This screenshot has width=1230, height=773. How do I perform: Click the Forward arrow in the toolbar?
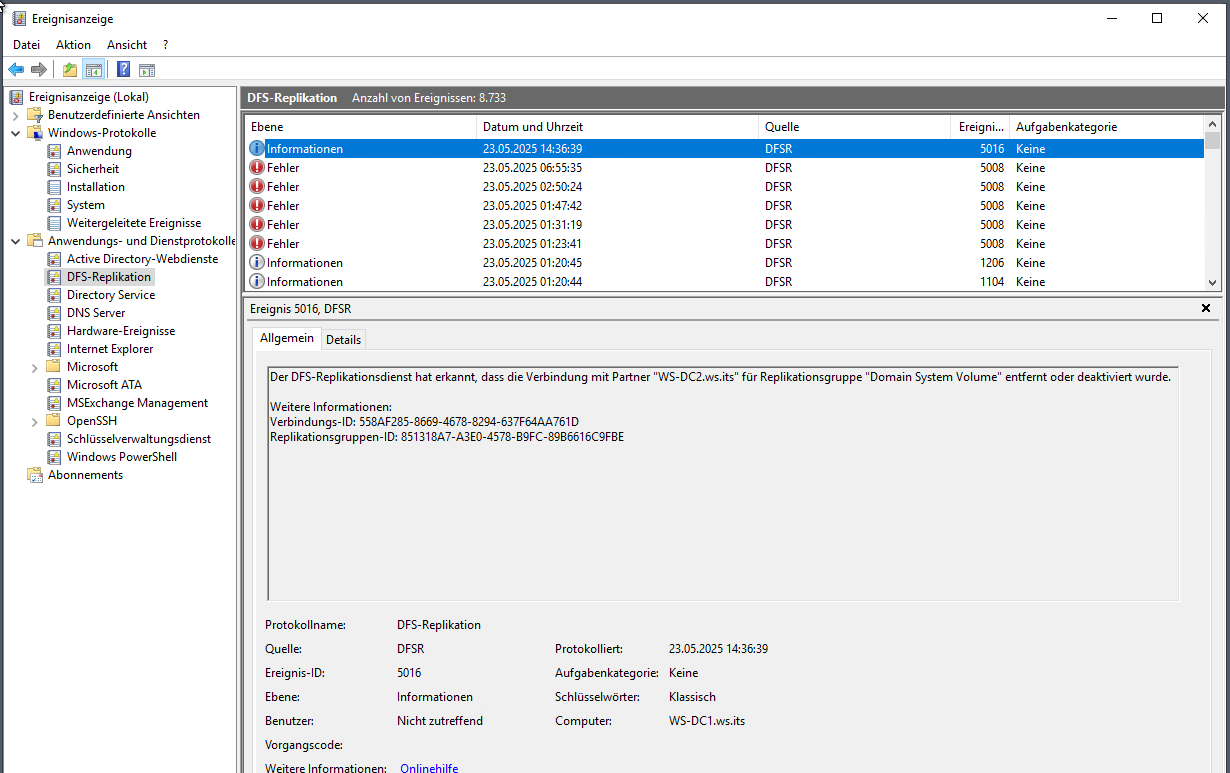39,70
